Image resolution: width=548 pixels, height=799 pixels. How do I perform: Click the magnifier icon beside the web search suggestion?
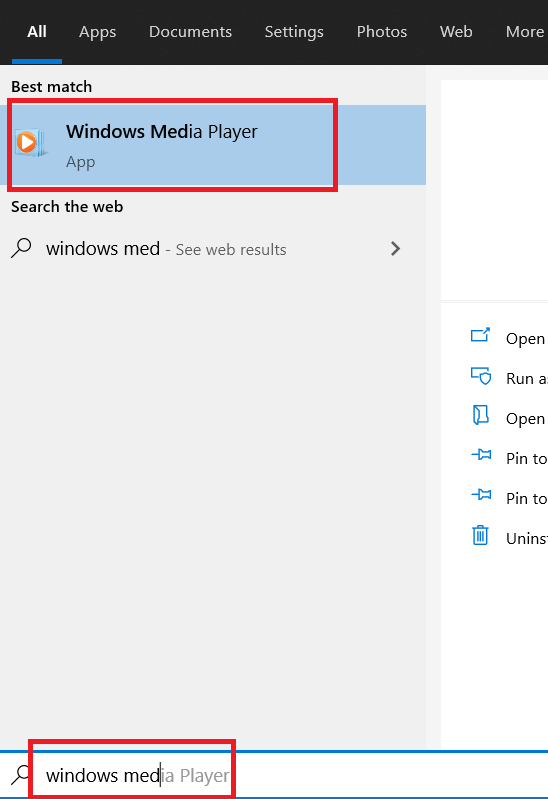21,248
